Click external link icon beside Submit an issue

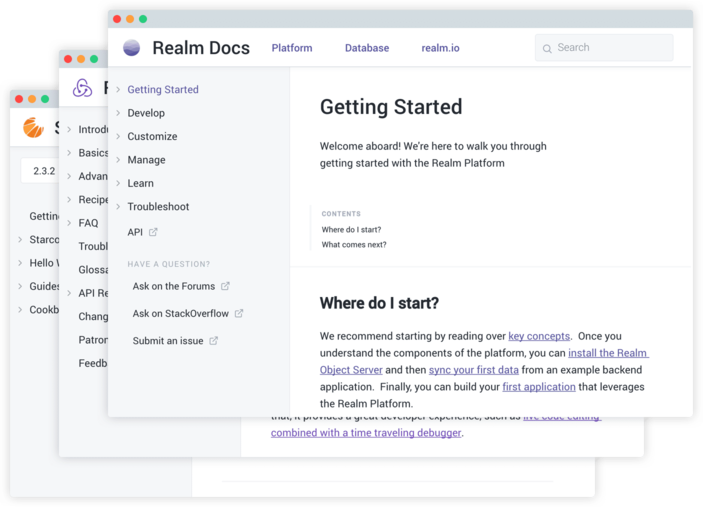pyautogui.click(x=214, y=341)
